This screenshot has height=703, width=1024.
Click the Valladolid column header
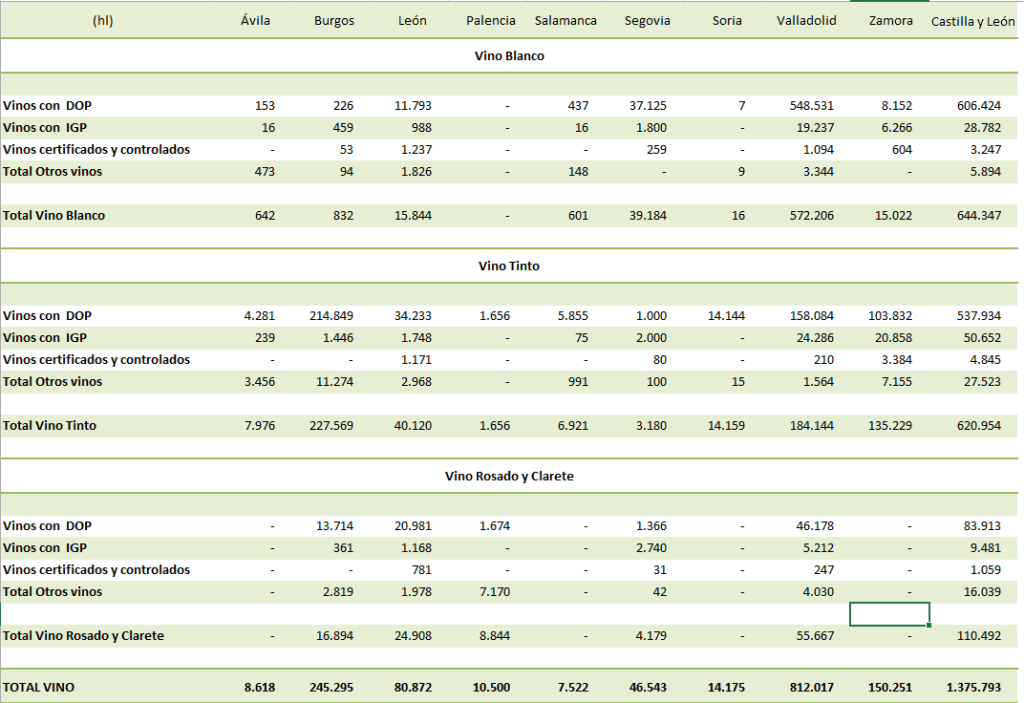coord(806,21)
